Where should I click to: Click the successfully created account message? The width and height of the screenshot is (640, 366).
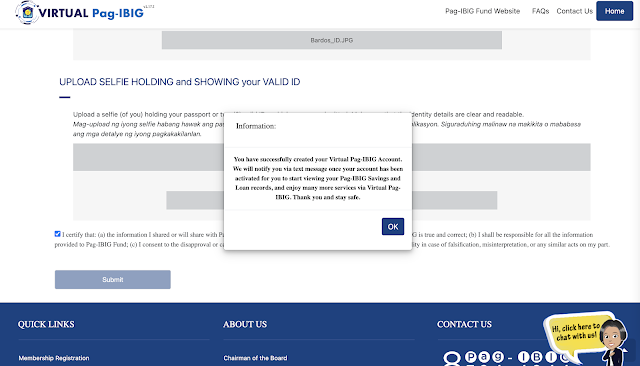(x=318, y=178)
